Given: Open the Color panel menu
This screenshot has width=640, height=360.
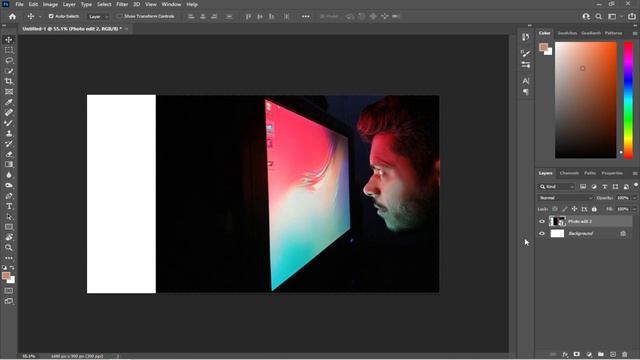Looking at the screenshot, I should (635, 33).
